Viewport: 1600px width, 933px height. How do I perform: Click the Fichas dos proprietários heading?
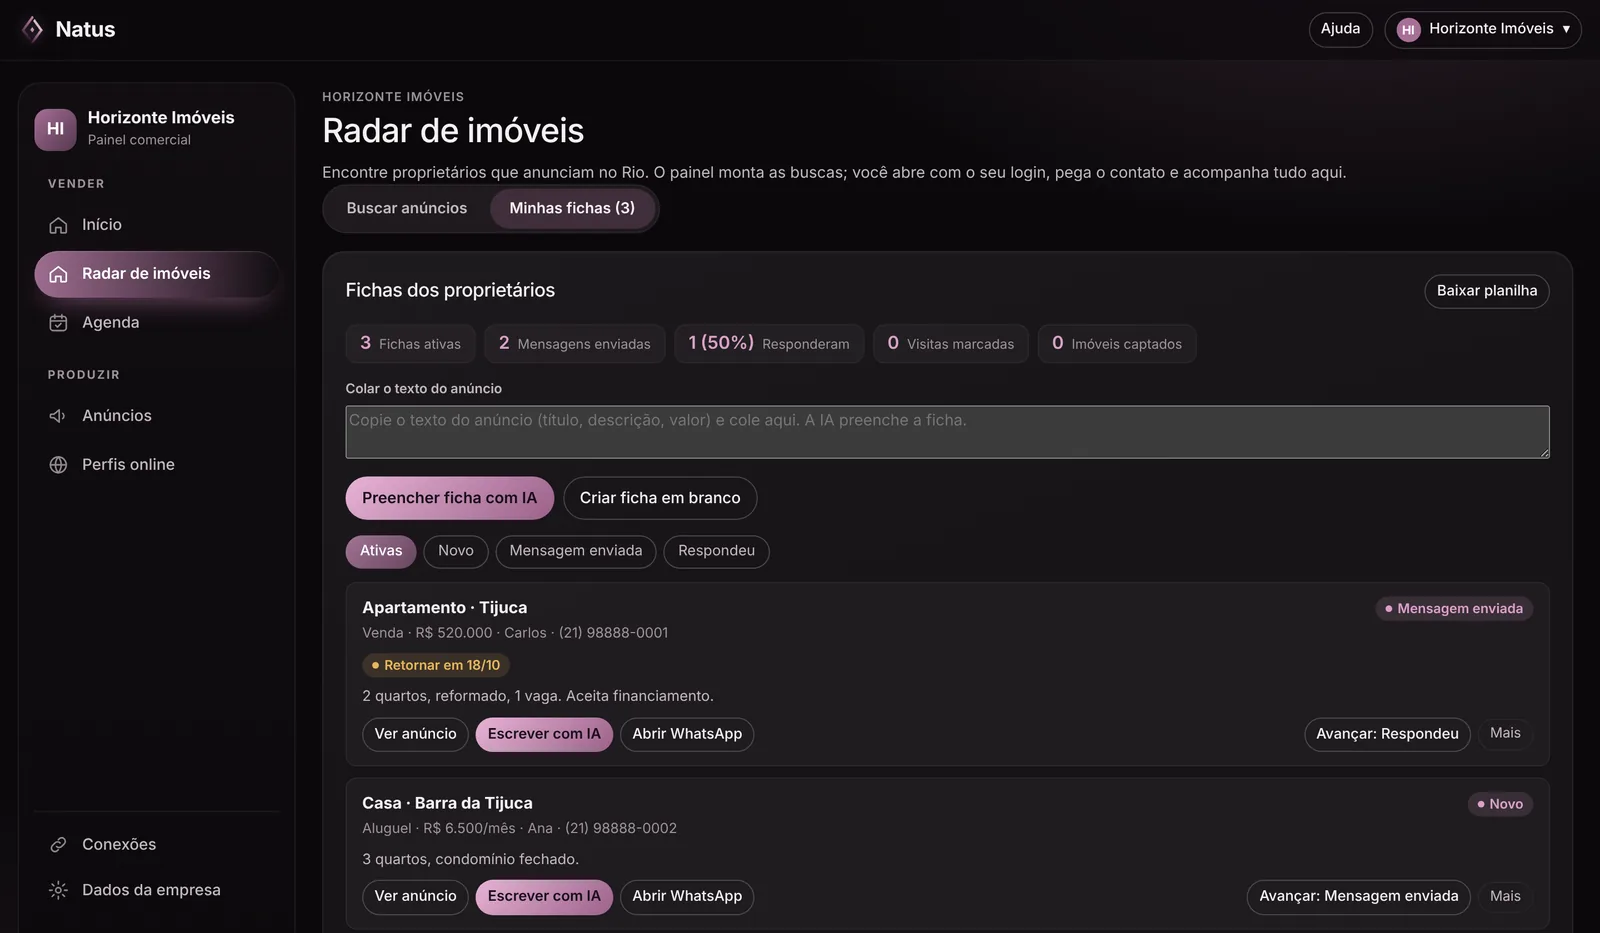(450, 291)
